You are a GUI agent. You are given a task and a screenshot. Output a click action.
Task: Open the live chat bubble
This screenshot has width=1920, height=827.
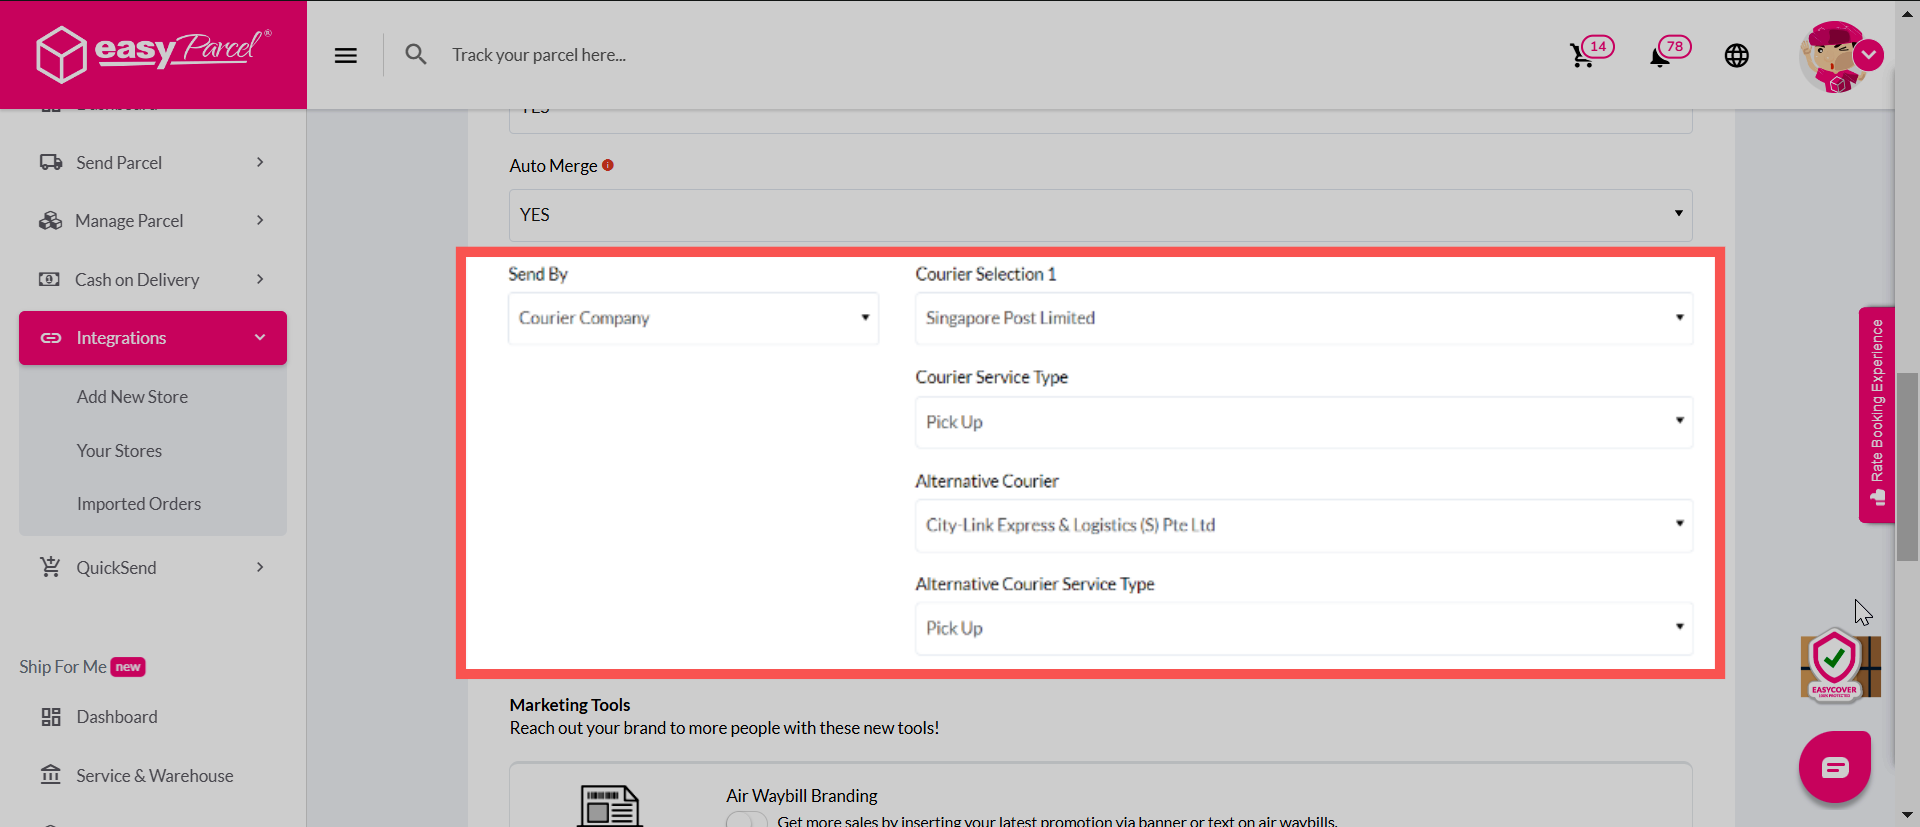[1835, 767]
